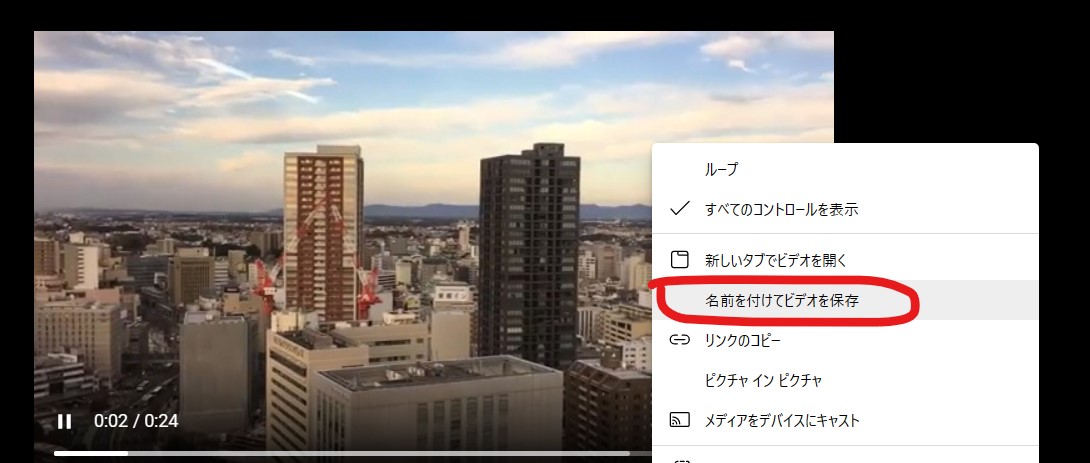Toggle ピクチャ イン ピクチャ mode
The height and width of the screenshot is (463, 1090).
click(845, 380)
